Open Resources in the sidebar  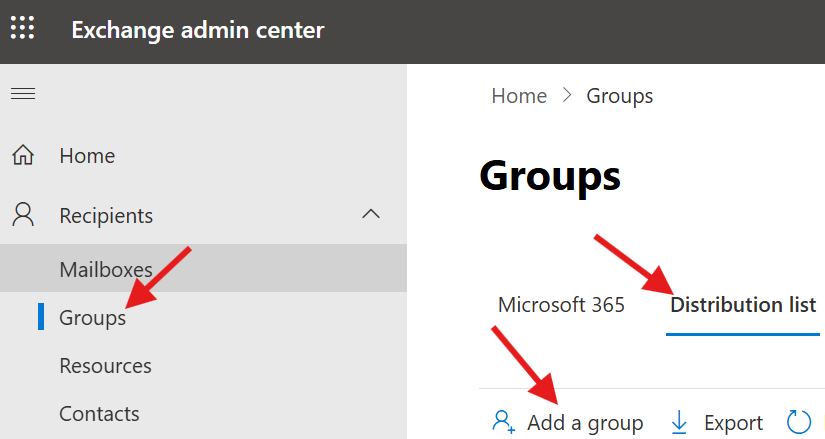point(105,366)
